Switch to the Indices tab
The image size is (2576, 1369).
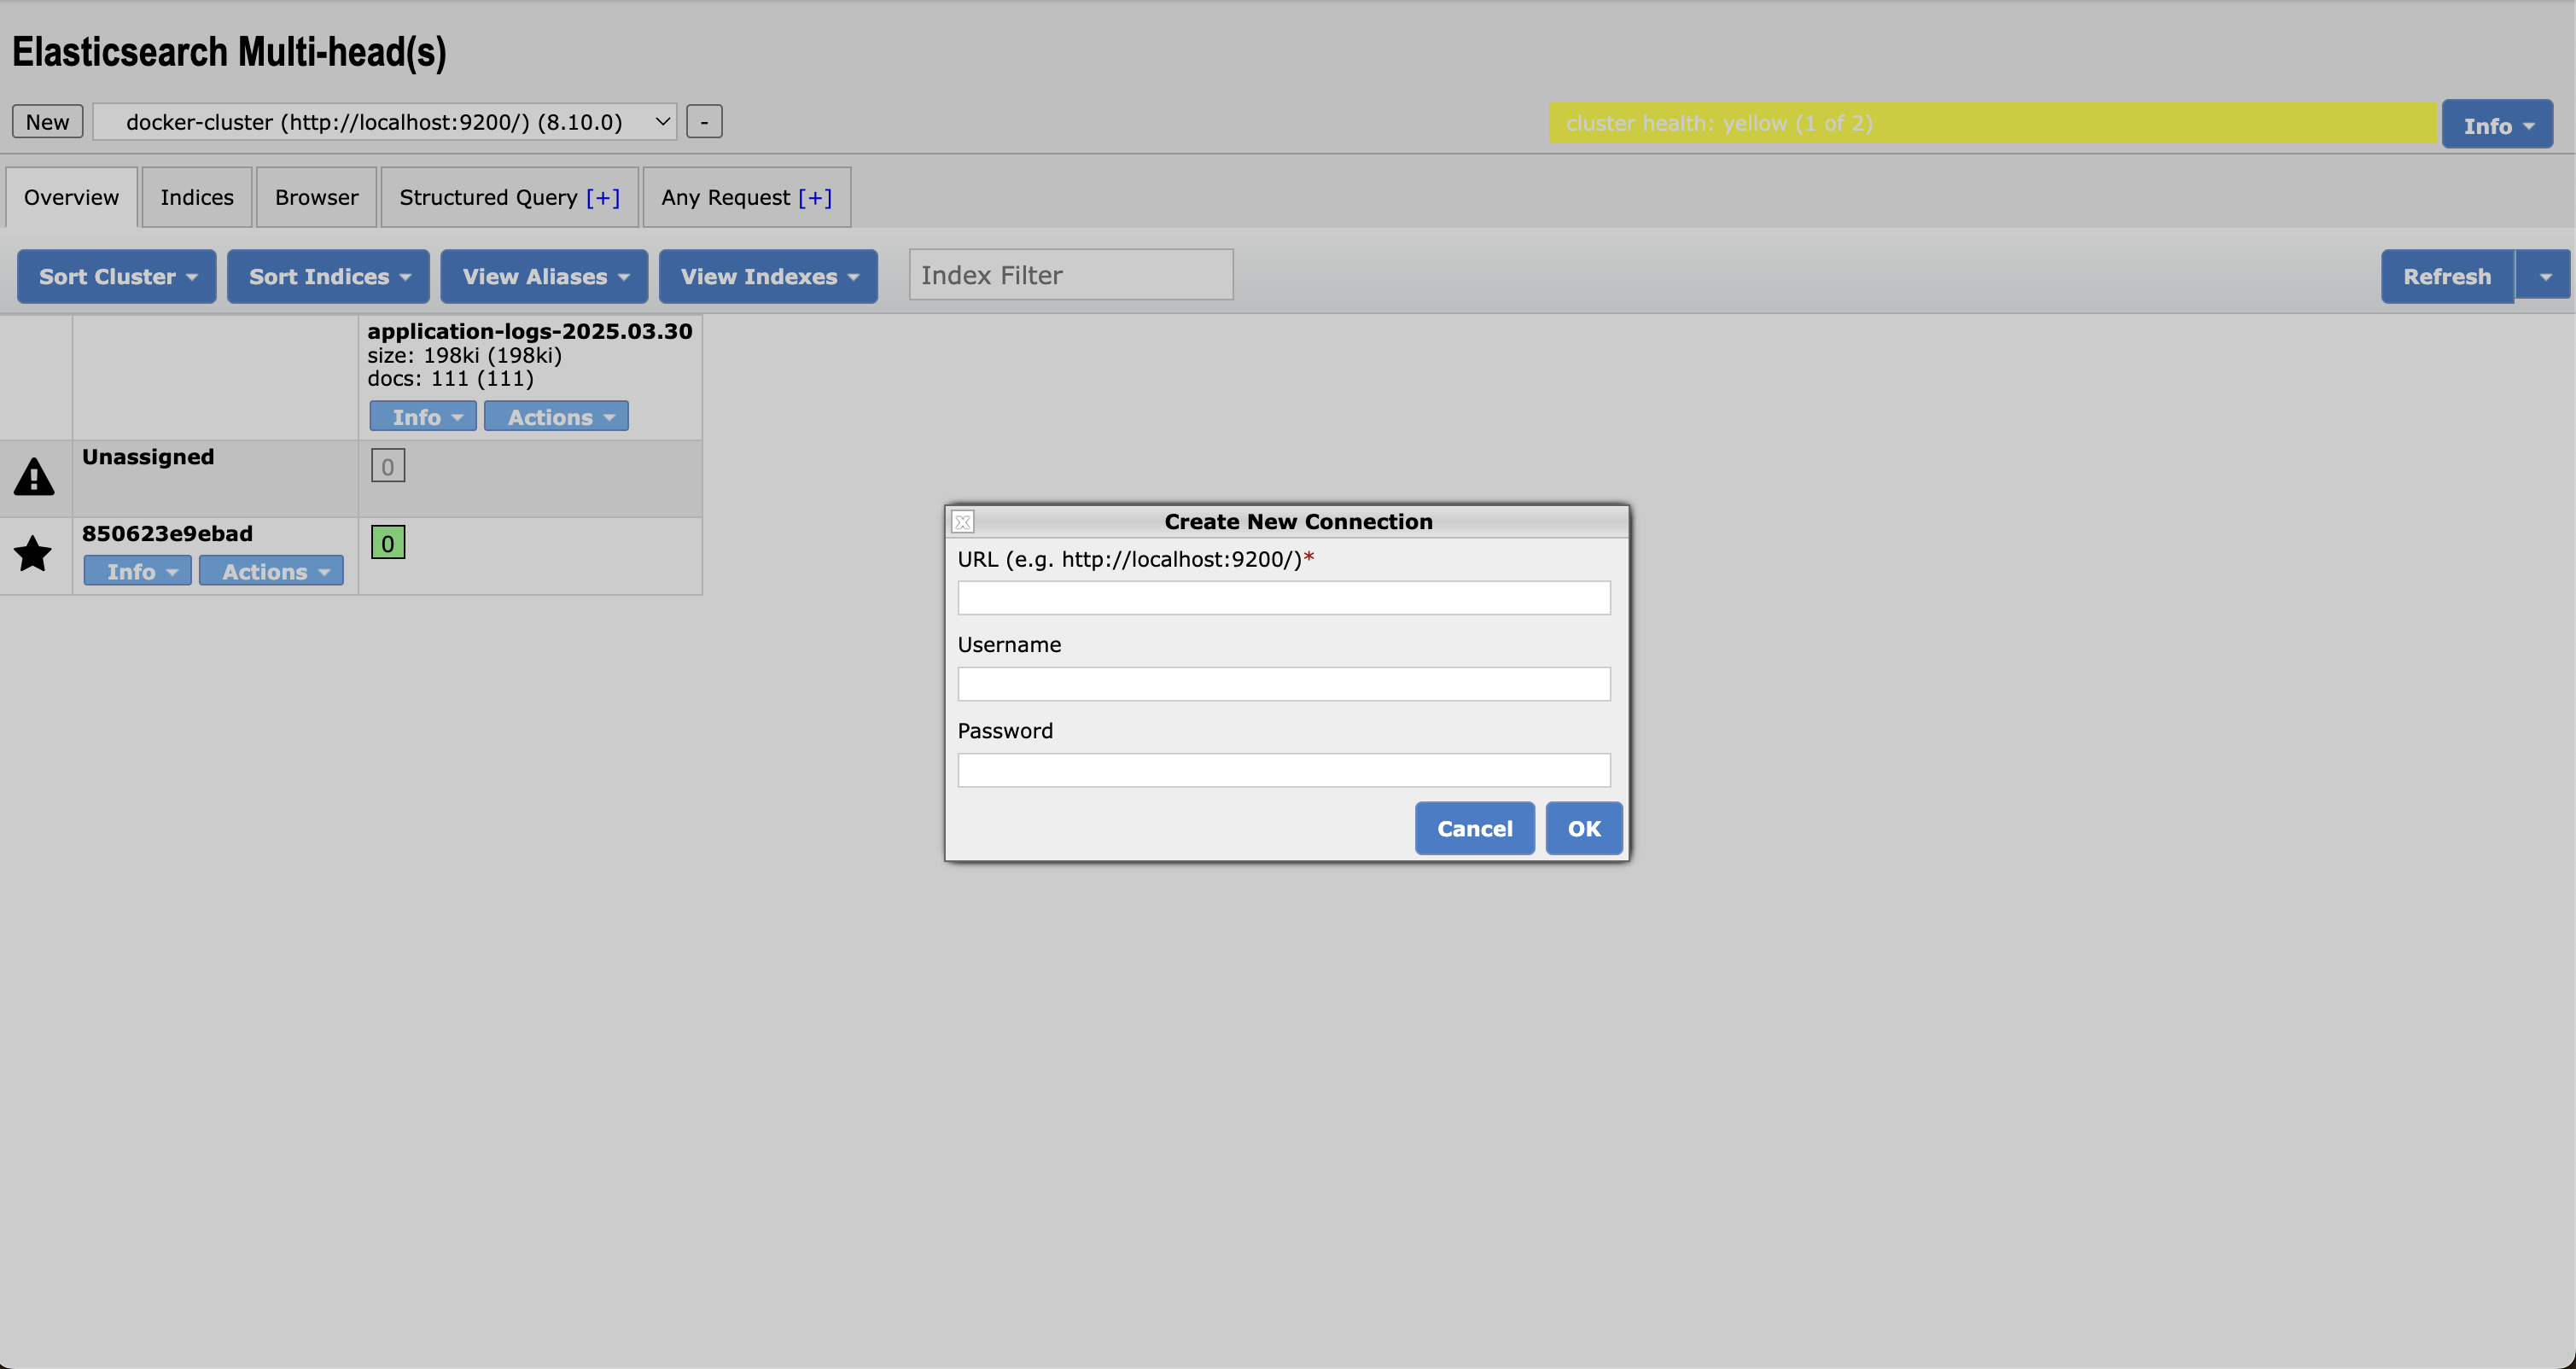coord(197,198)
